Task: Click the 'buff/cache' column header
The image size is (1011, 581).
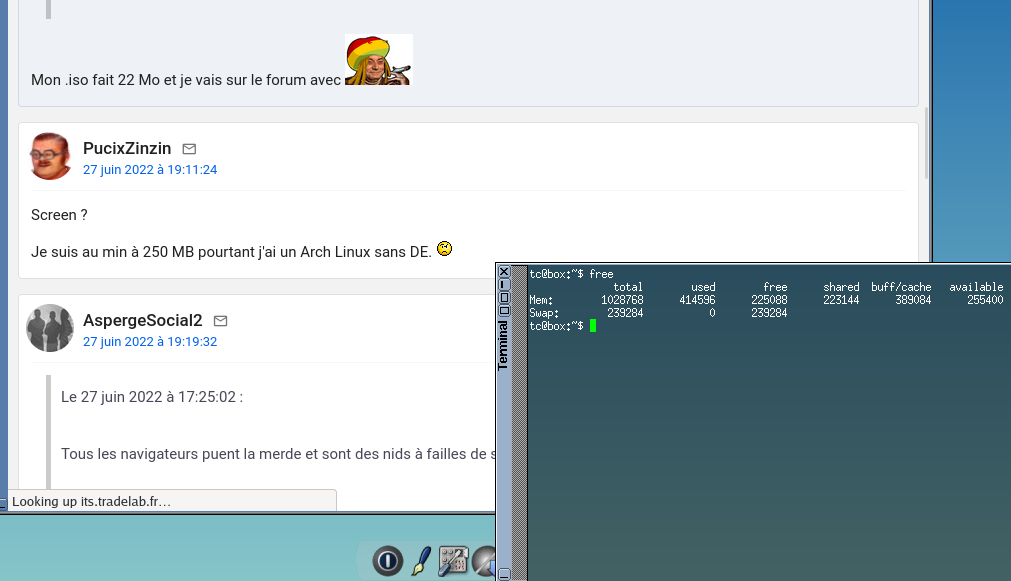Action: pyautogui.click(x=901, y=287)
